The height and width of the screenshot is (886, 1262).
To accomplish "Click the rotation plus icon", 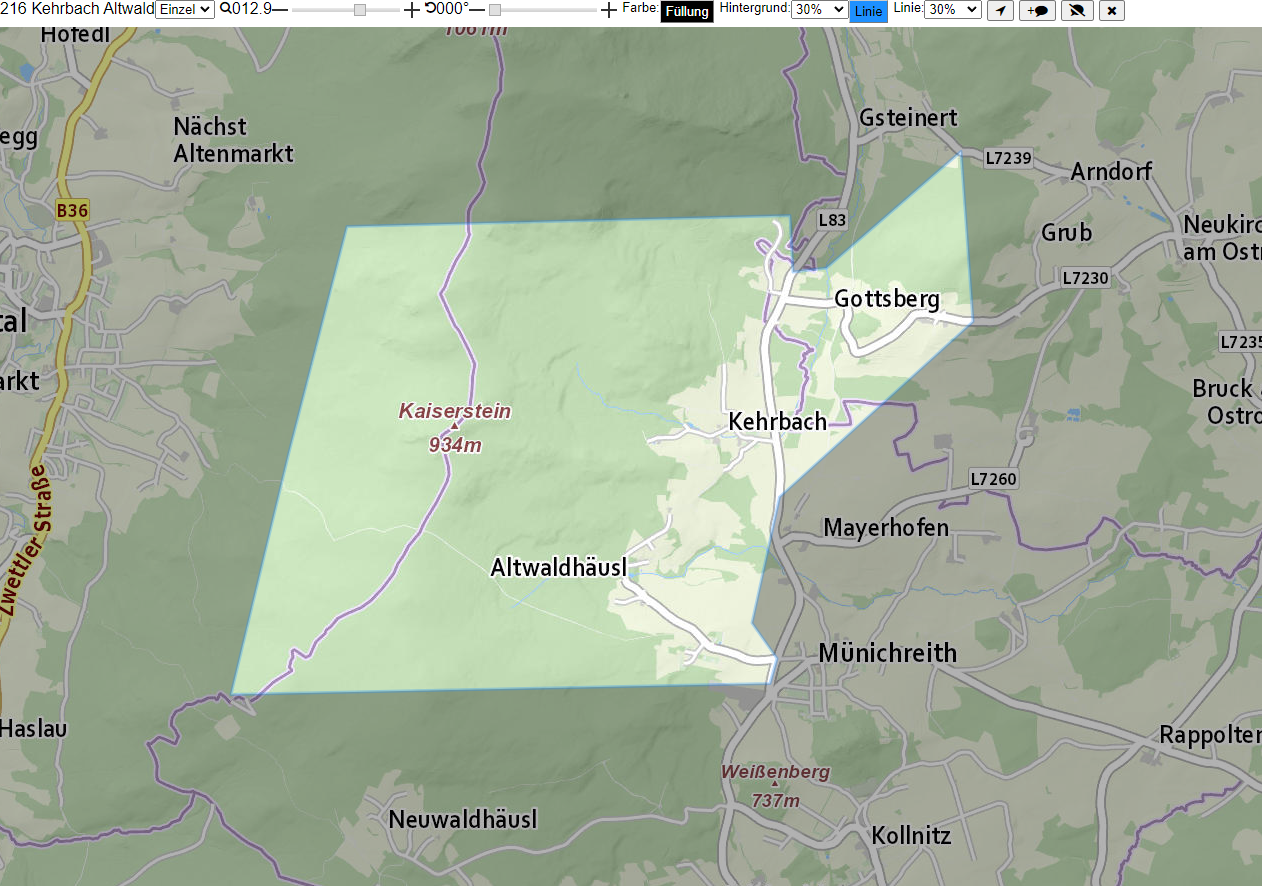I will coord(609,9).
